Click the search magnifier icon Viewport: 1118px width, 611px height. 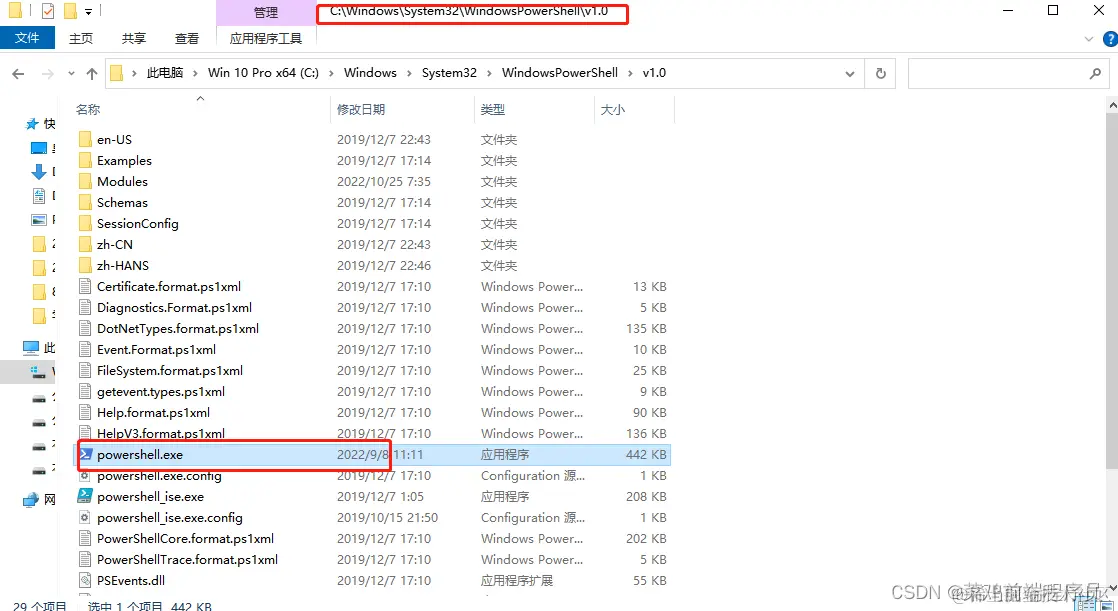[x=1096, y=73]
